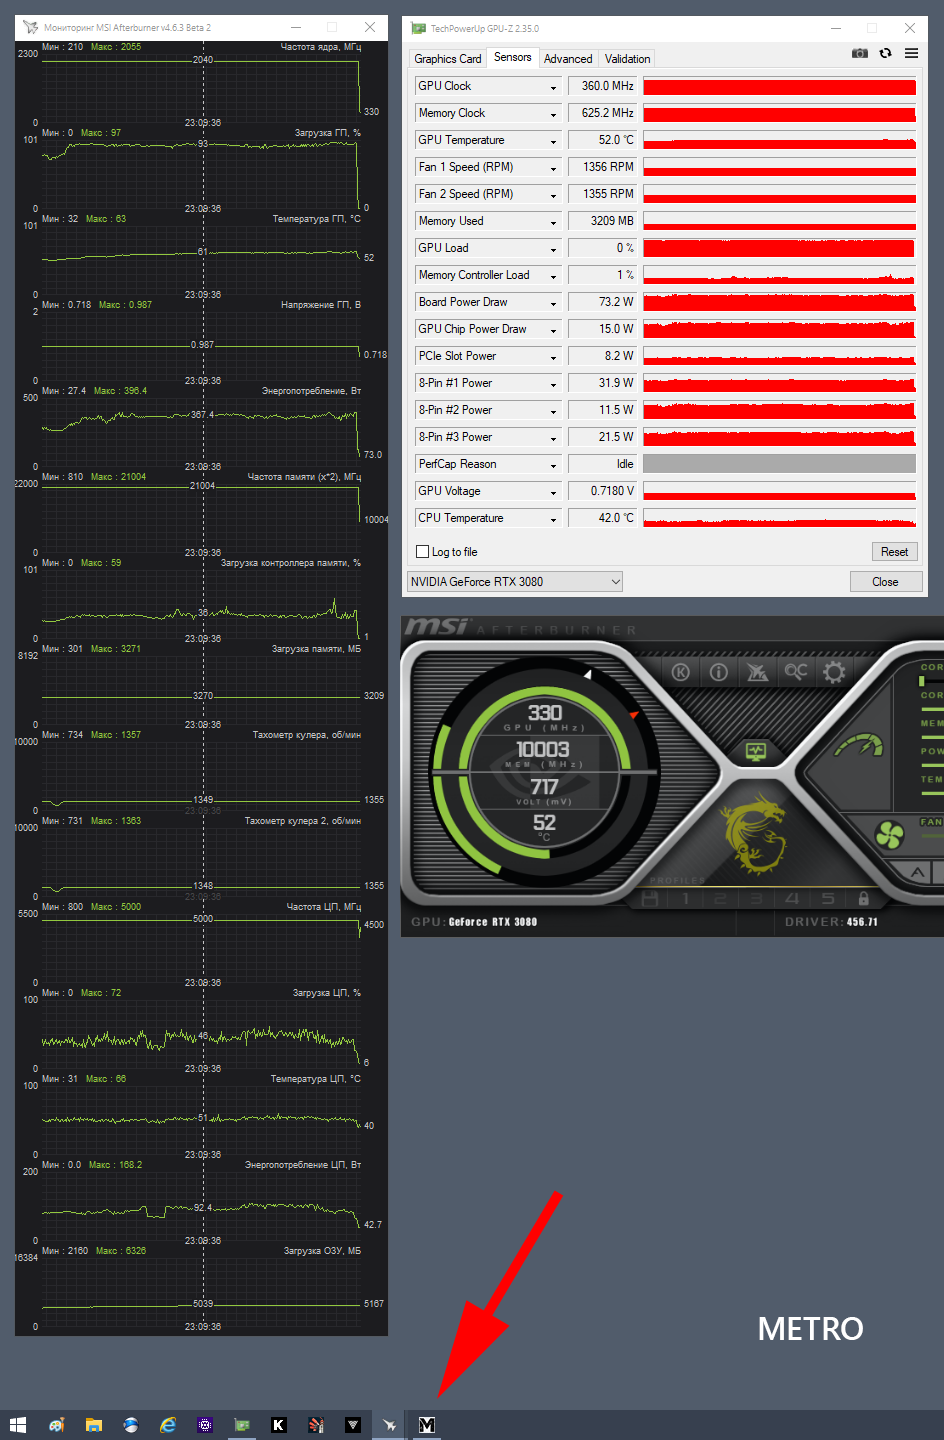Open Internet Explorer from taskbar
Screen dimensions: 944x1440
pyautogui.click(x=168, y=1425)
